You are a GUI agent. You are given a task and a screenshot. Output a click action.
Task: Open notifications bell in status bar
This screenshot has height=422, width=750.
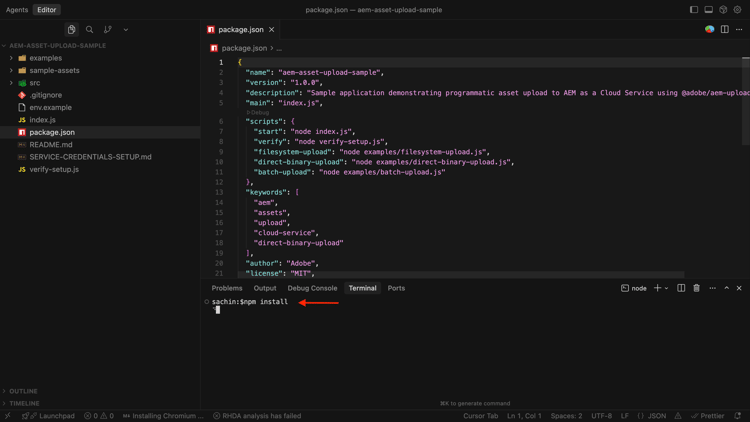pos(738,416)
